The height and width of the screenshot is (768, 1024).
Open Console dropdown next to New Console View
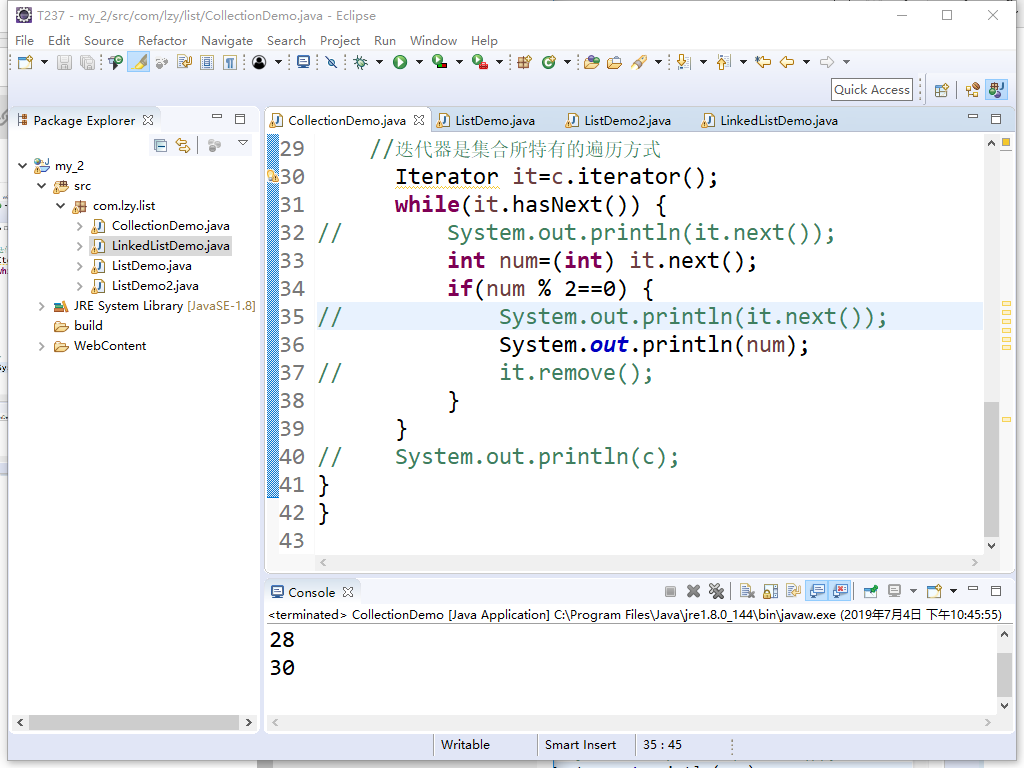tap(953, 592)
